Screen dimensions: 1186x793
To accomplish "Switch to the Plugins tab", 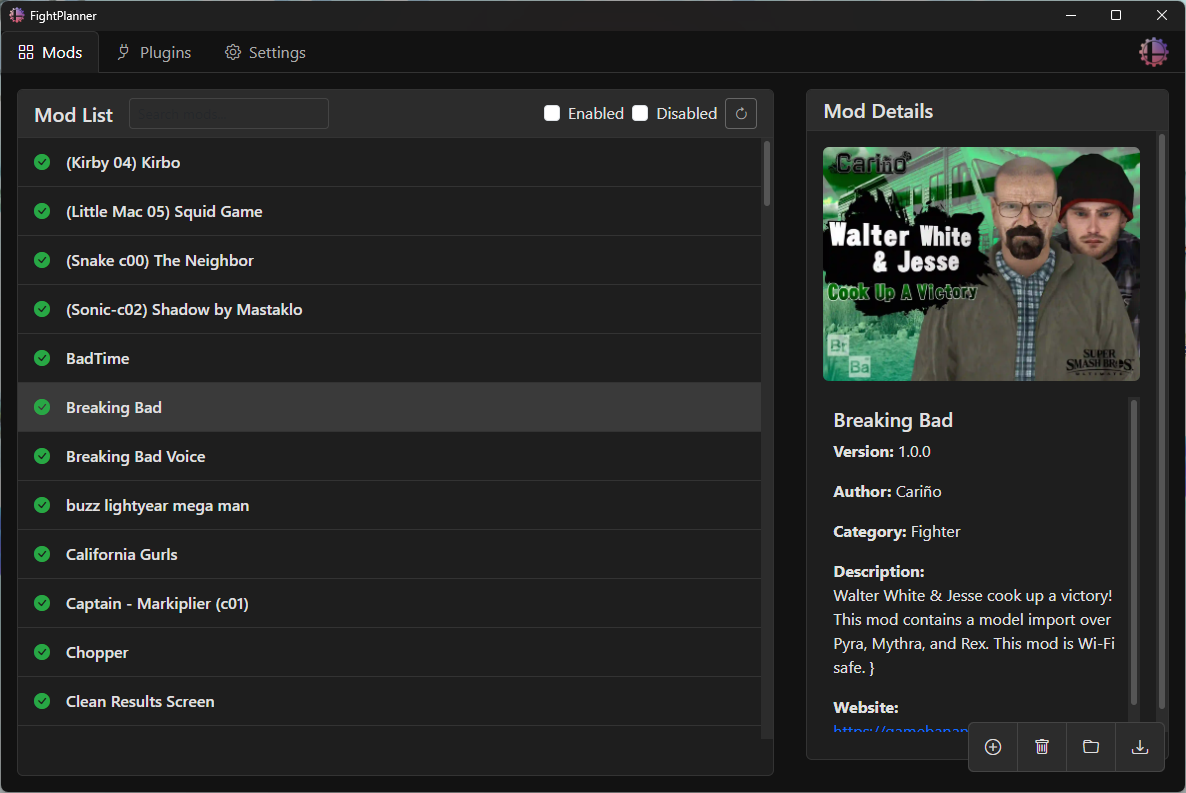I will coord(154,52).
